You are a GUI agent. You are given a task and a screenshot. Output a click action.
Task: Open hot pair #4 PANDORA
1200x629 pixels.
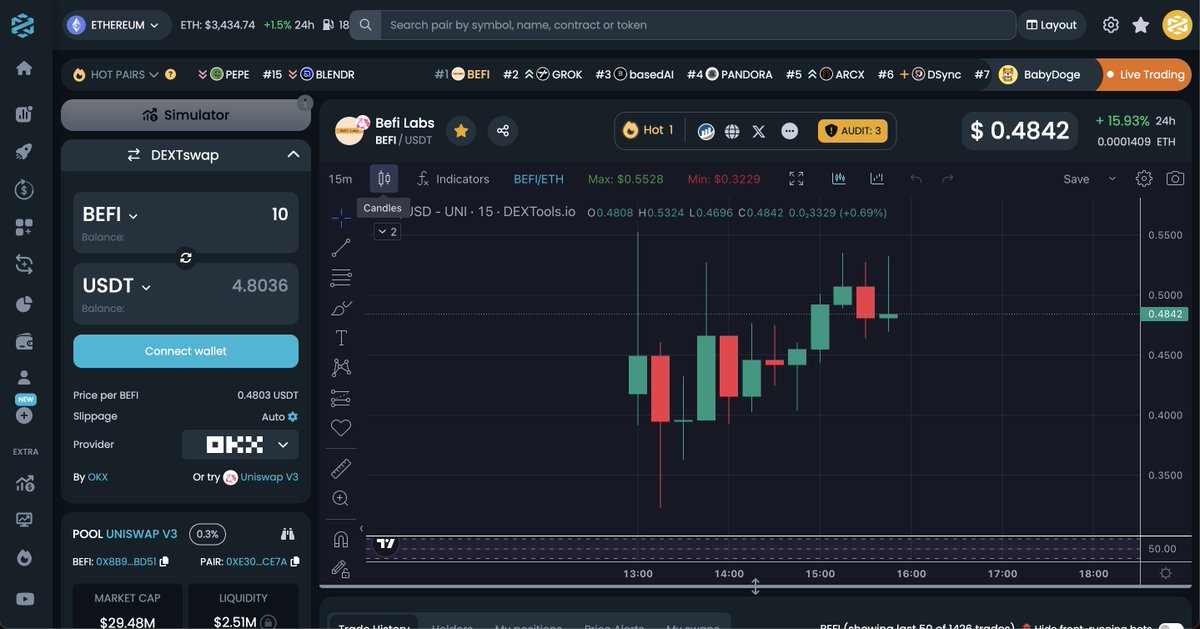[x=729, y=74]
